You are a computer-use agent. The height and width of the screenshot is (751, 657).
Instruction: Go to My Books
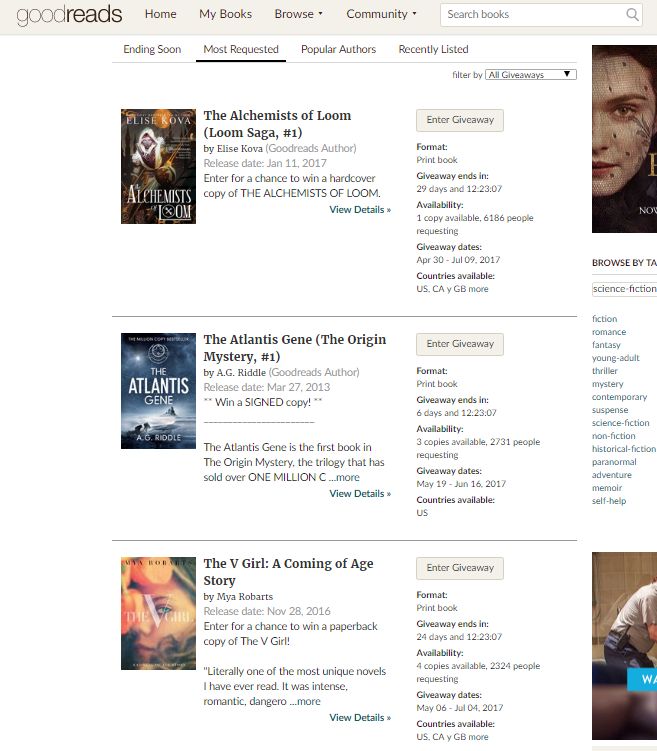tap(225, 14)
